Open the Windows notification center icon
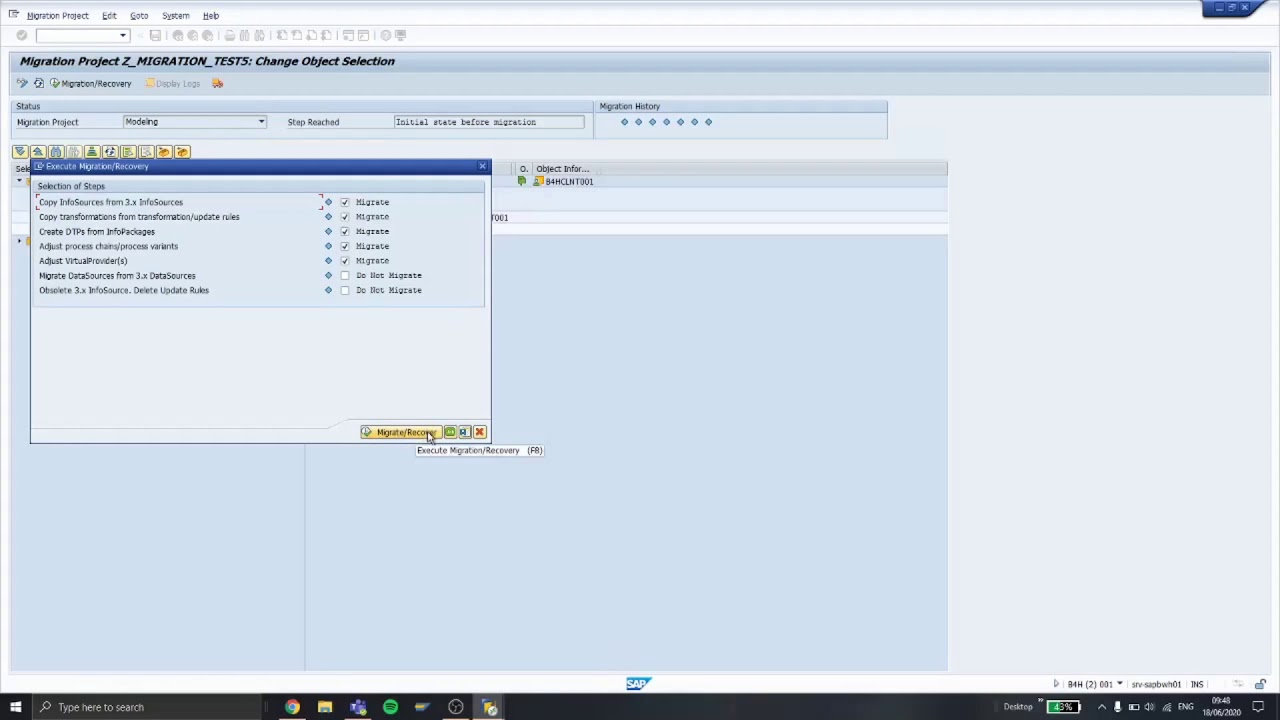Screen dimensions: 1280x720 pyautogui.click(x=1258, y=707)
